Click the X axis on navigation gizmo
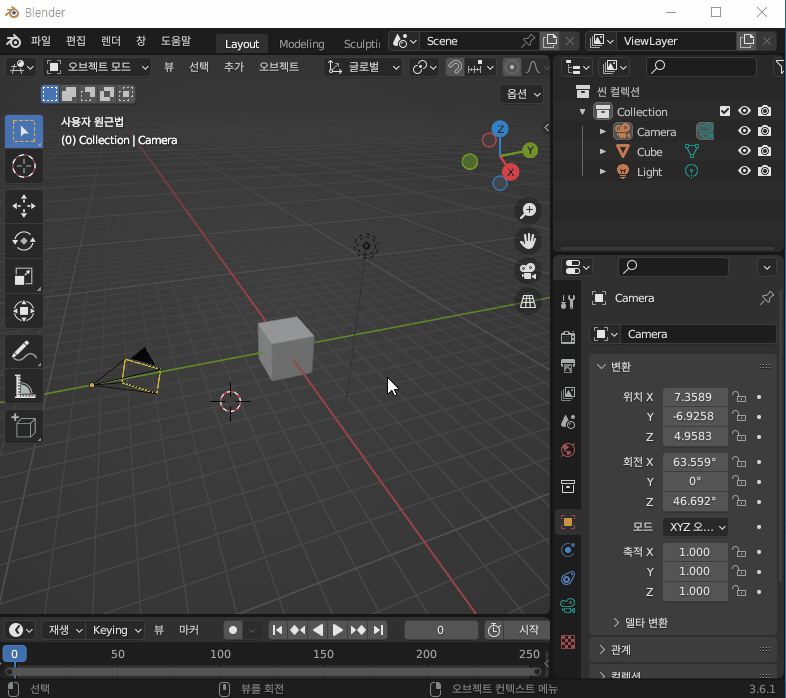 (510, 172)
